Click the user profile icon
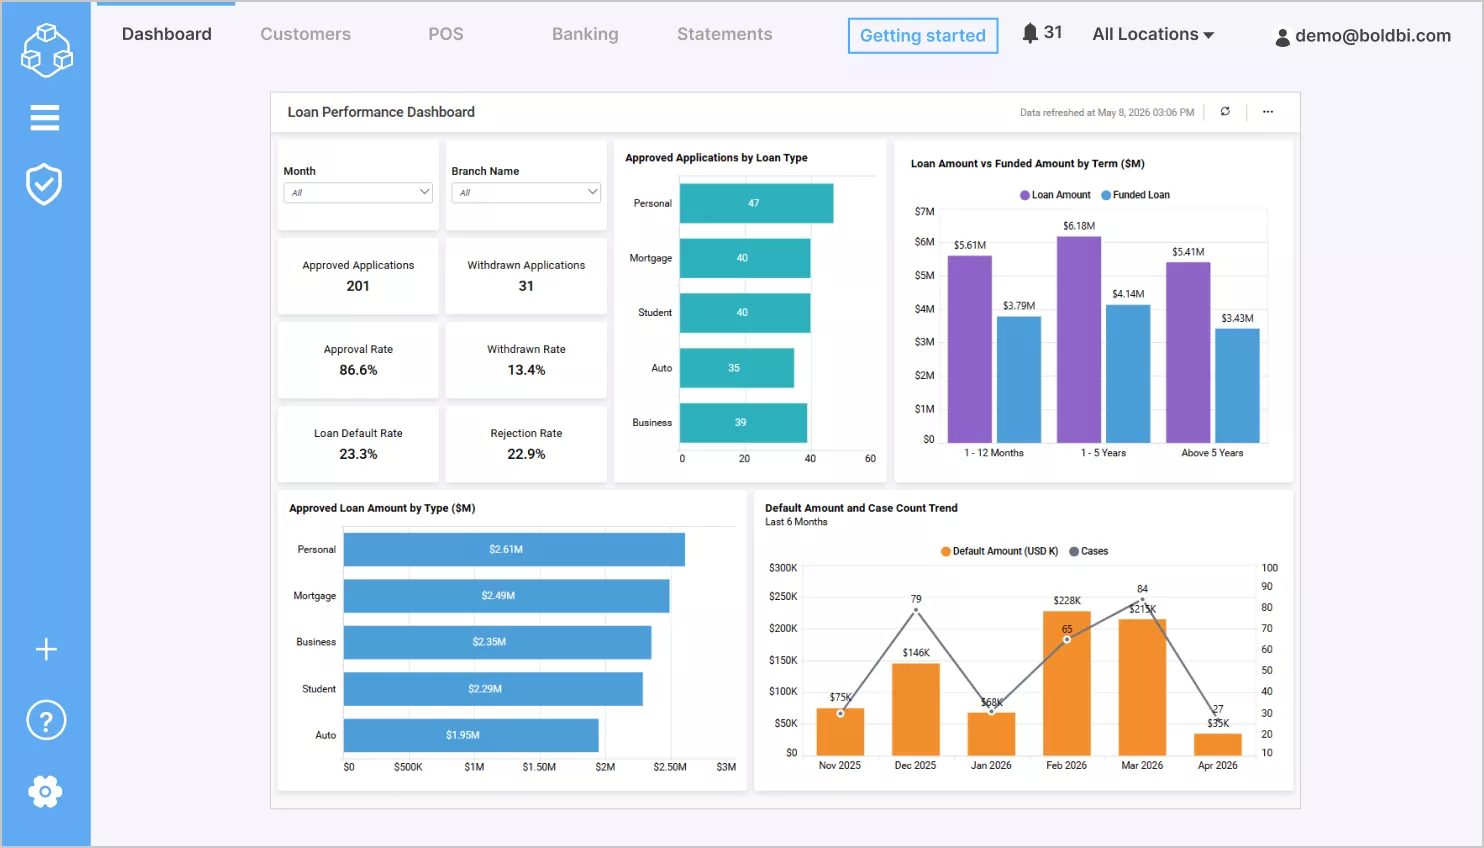The width and height of the screenshot is (1484, 848). [1282, 38]
